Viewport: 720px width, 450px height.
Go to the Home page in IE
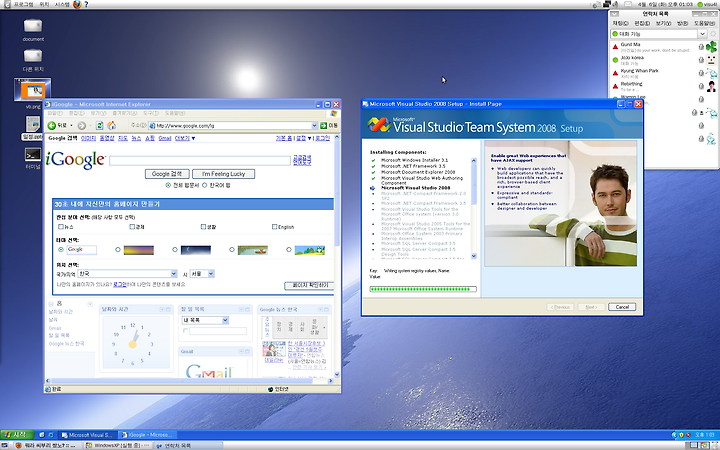(111, 125)
